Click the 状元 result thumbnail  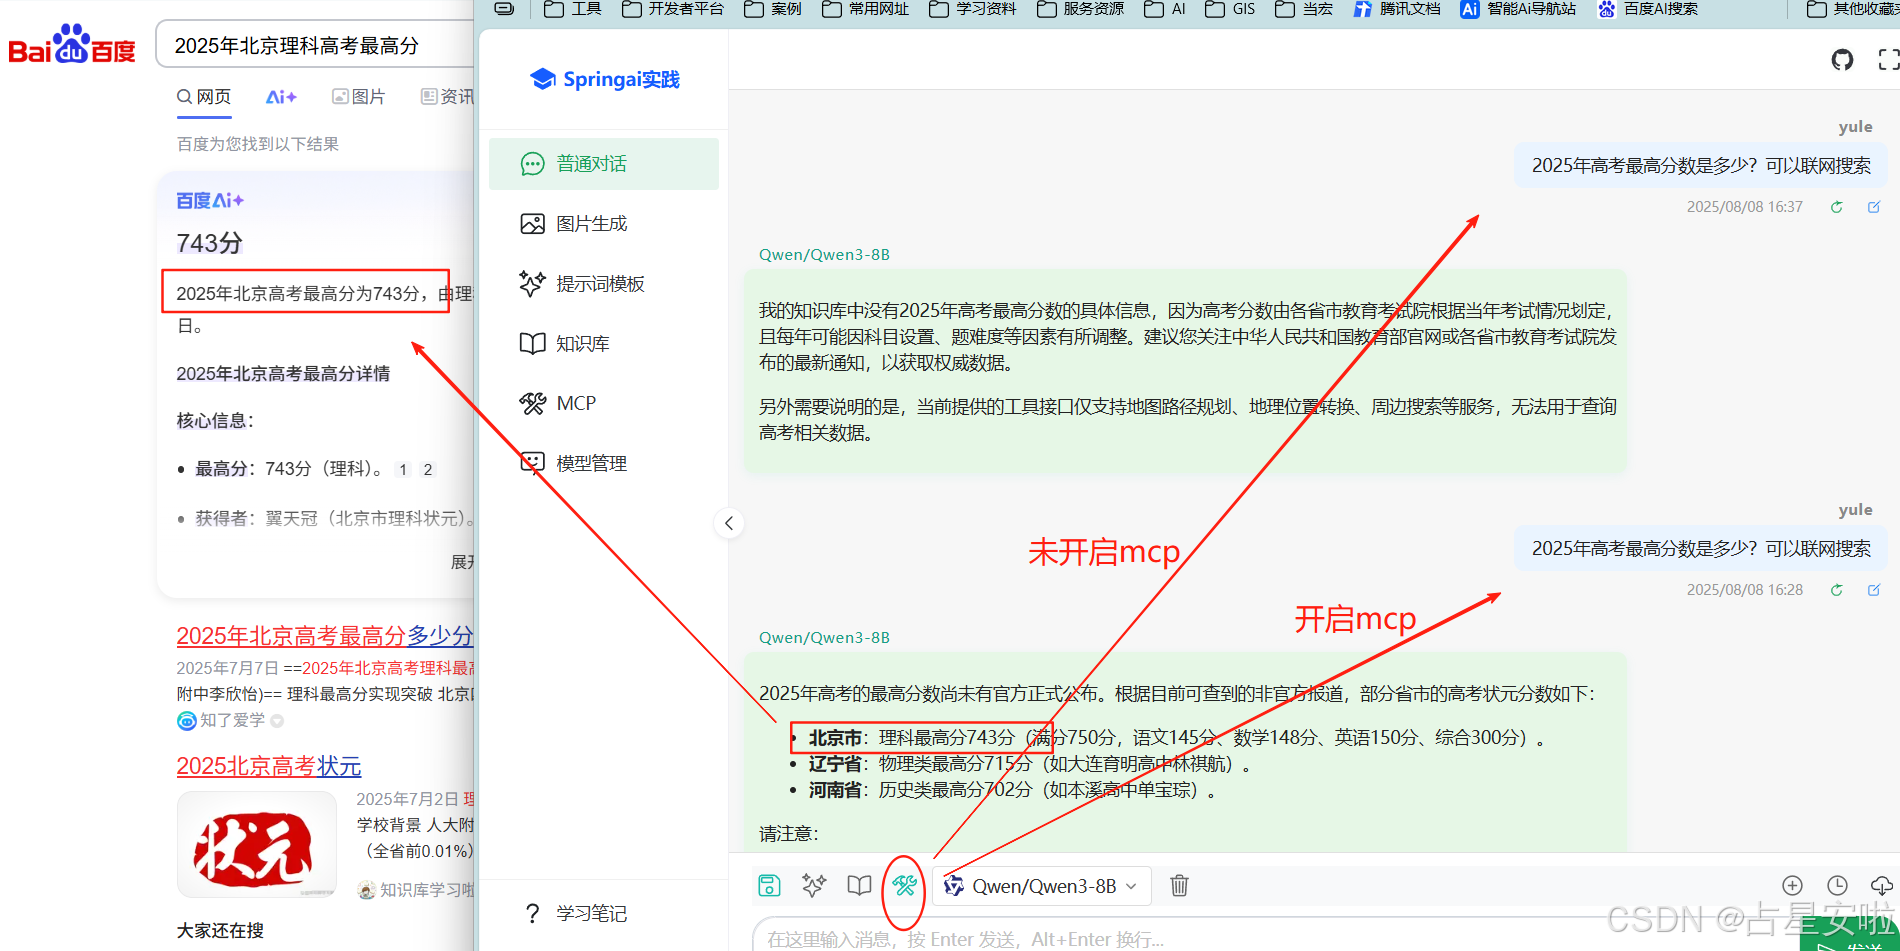pos(257,845)
